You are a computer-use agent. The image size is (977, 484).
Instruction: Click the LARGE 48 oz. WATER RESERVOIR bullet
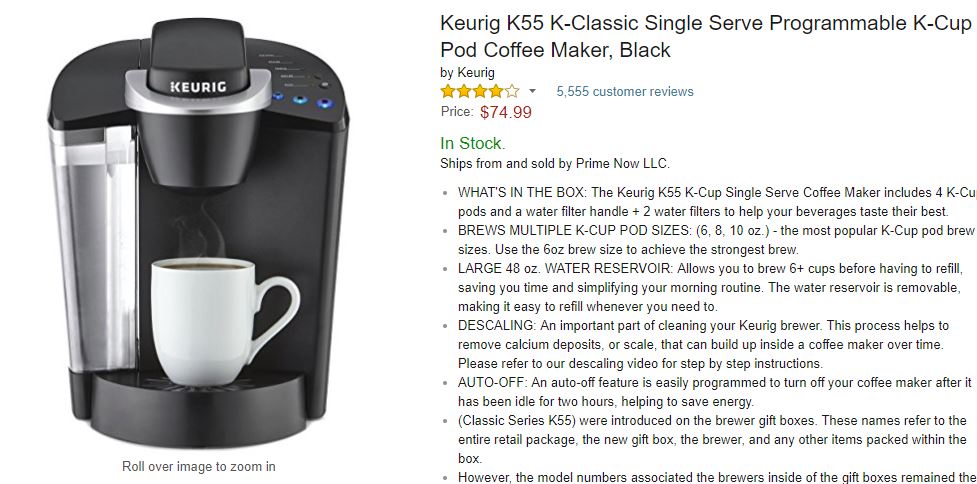[711, 288]
